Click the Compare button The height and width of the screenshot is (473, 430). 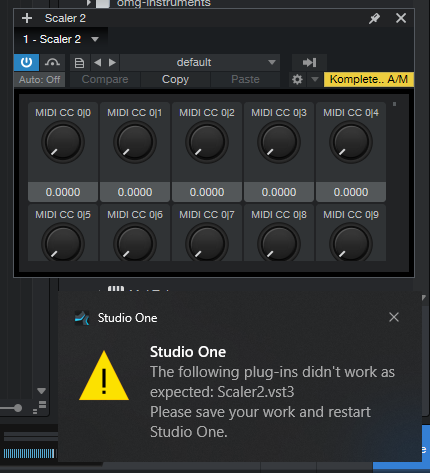click(x=105, y=79)
